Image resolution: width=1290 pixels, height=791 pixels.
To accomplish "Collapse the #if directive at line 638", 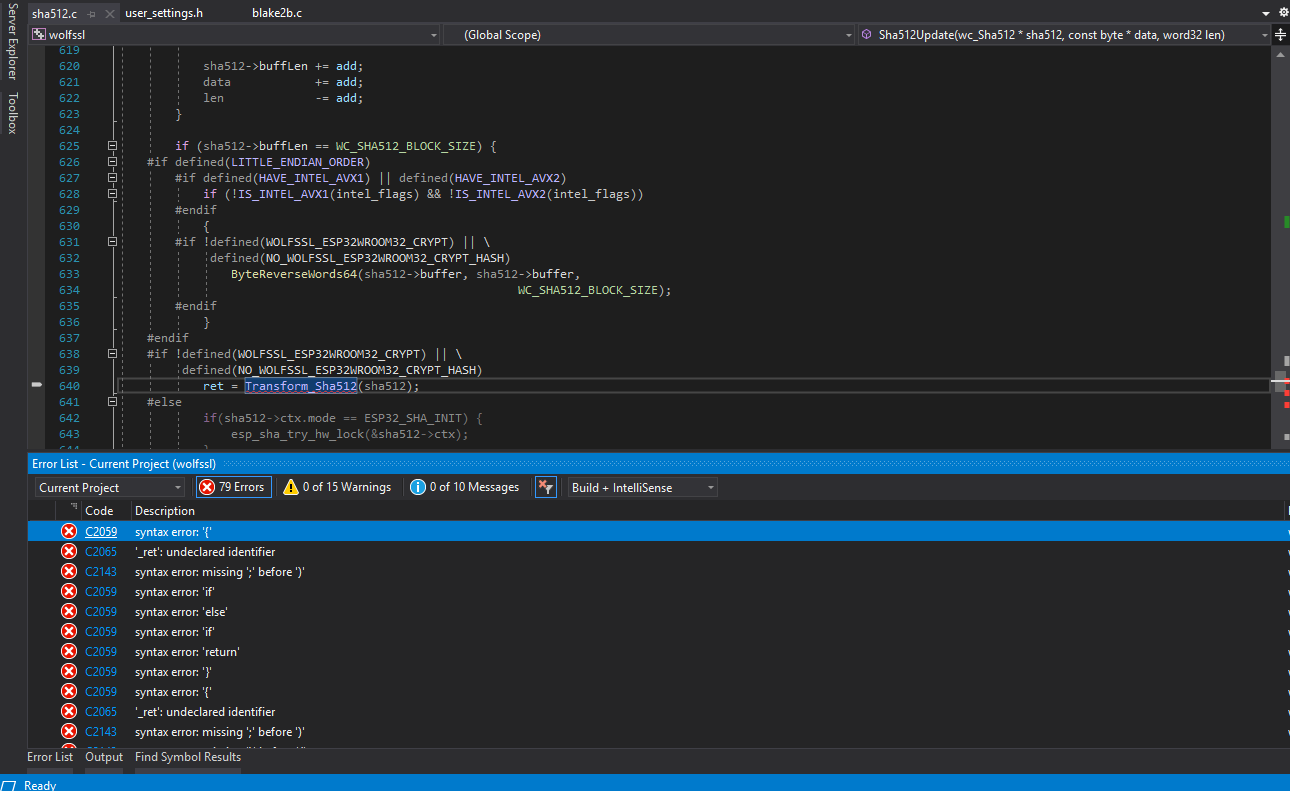I will (x=112, y=353).
